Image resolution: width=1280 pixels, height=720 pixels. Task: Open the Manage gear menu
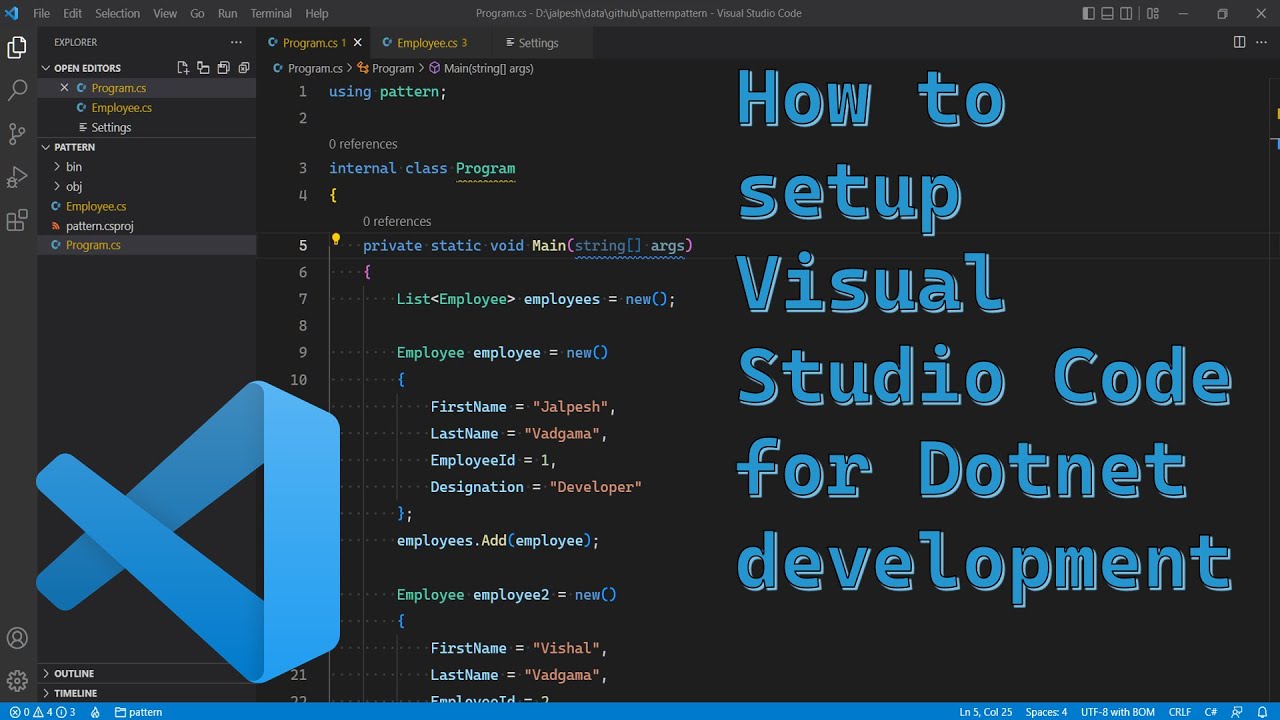tap(17, 681)
